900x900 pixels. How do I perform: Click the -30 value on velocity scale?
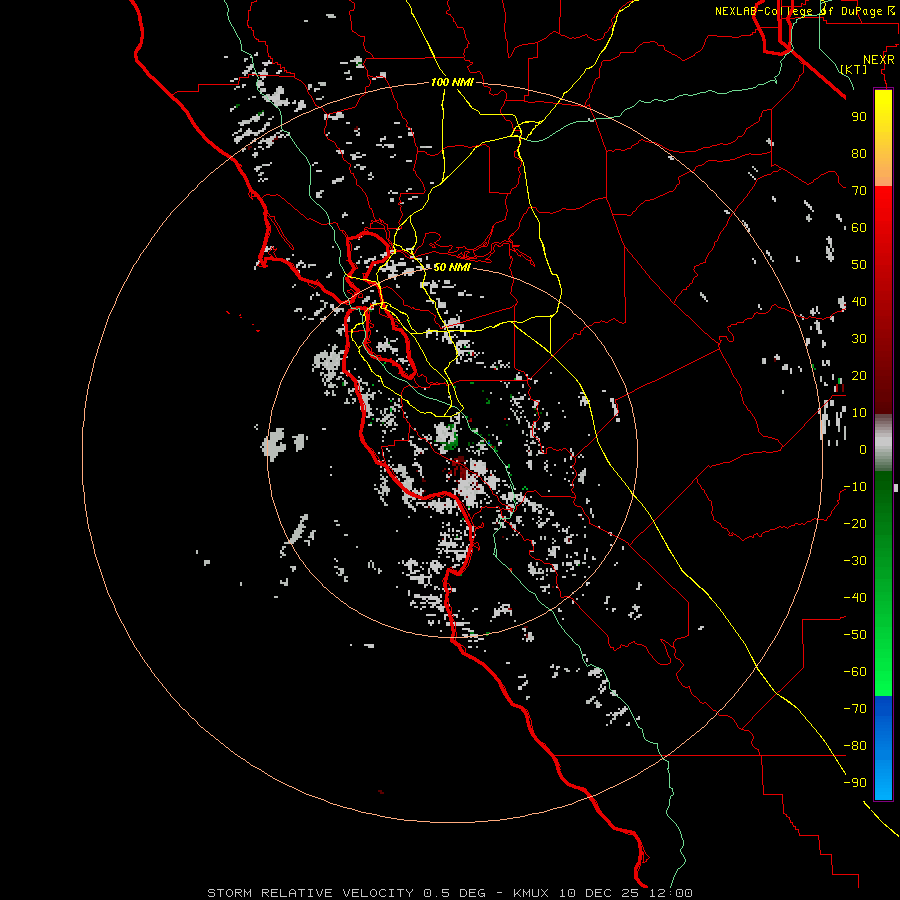tap(855, 561)
